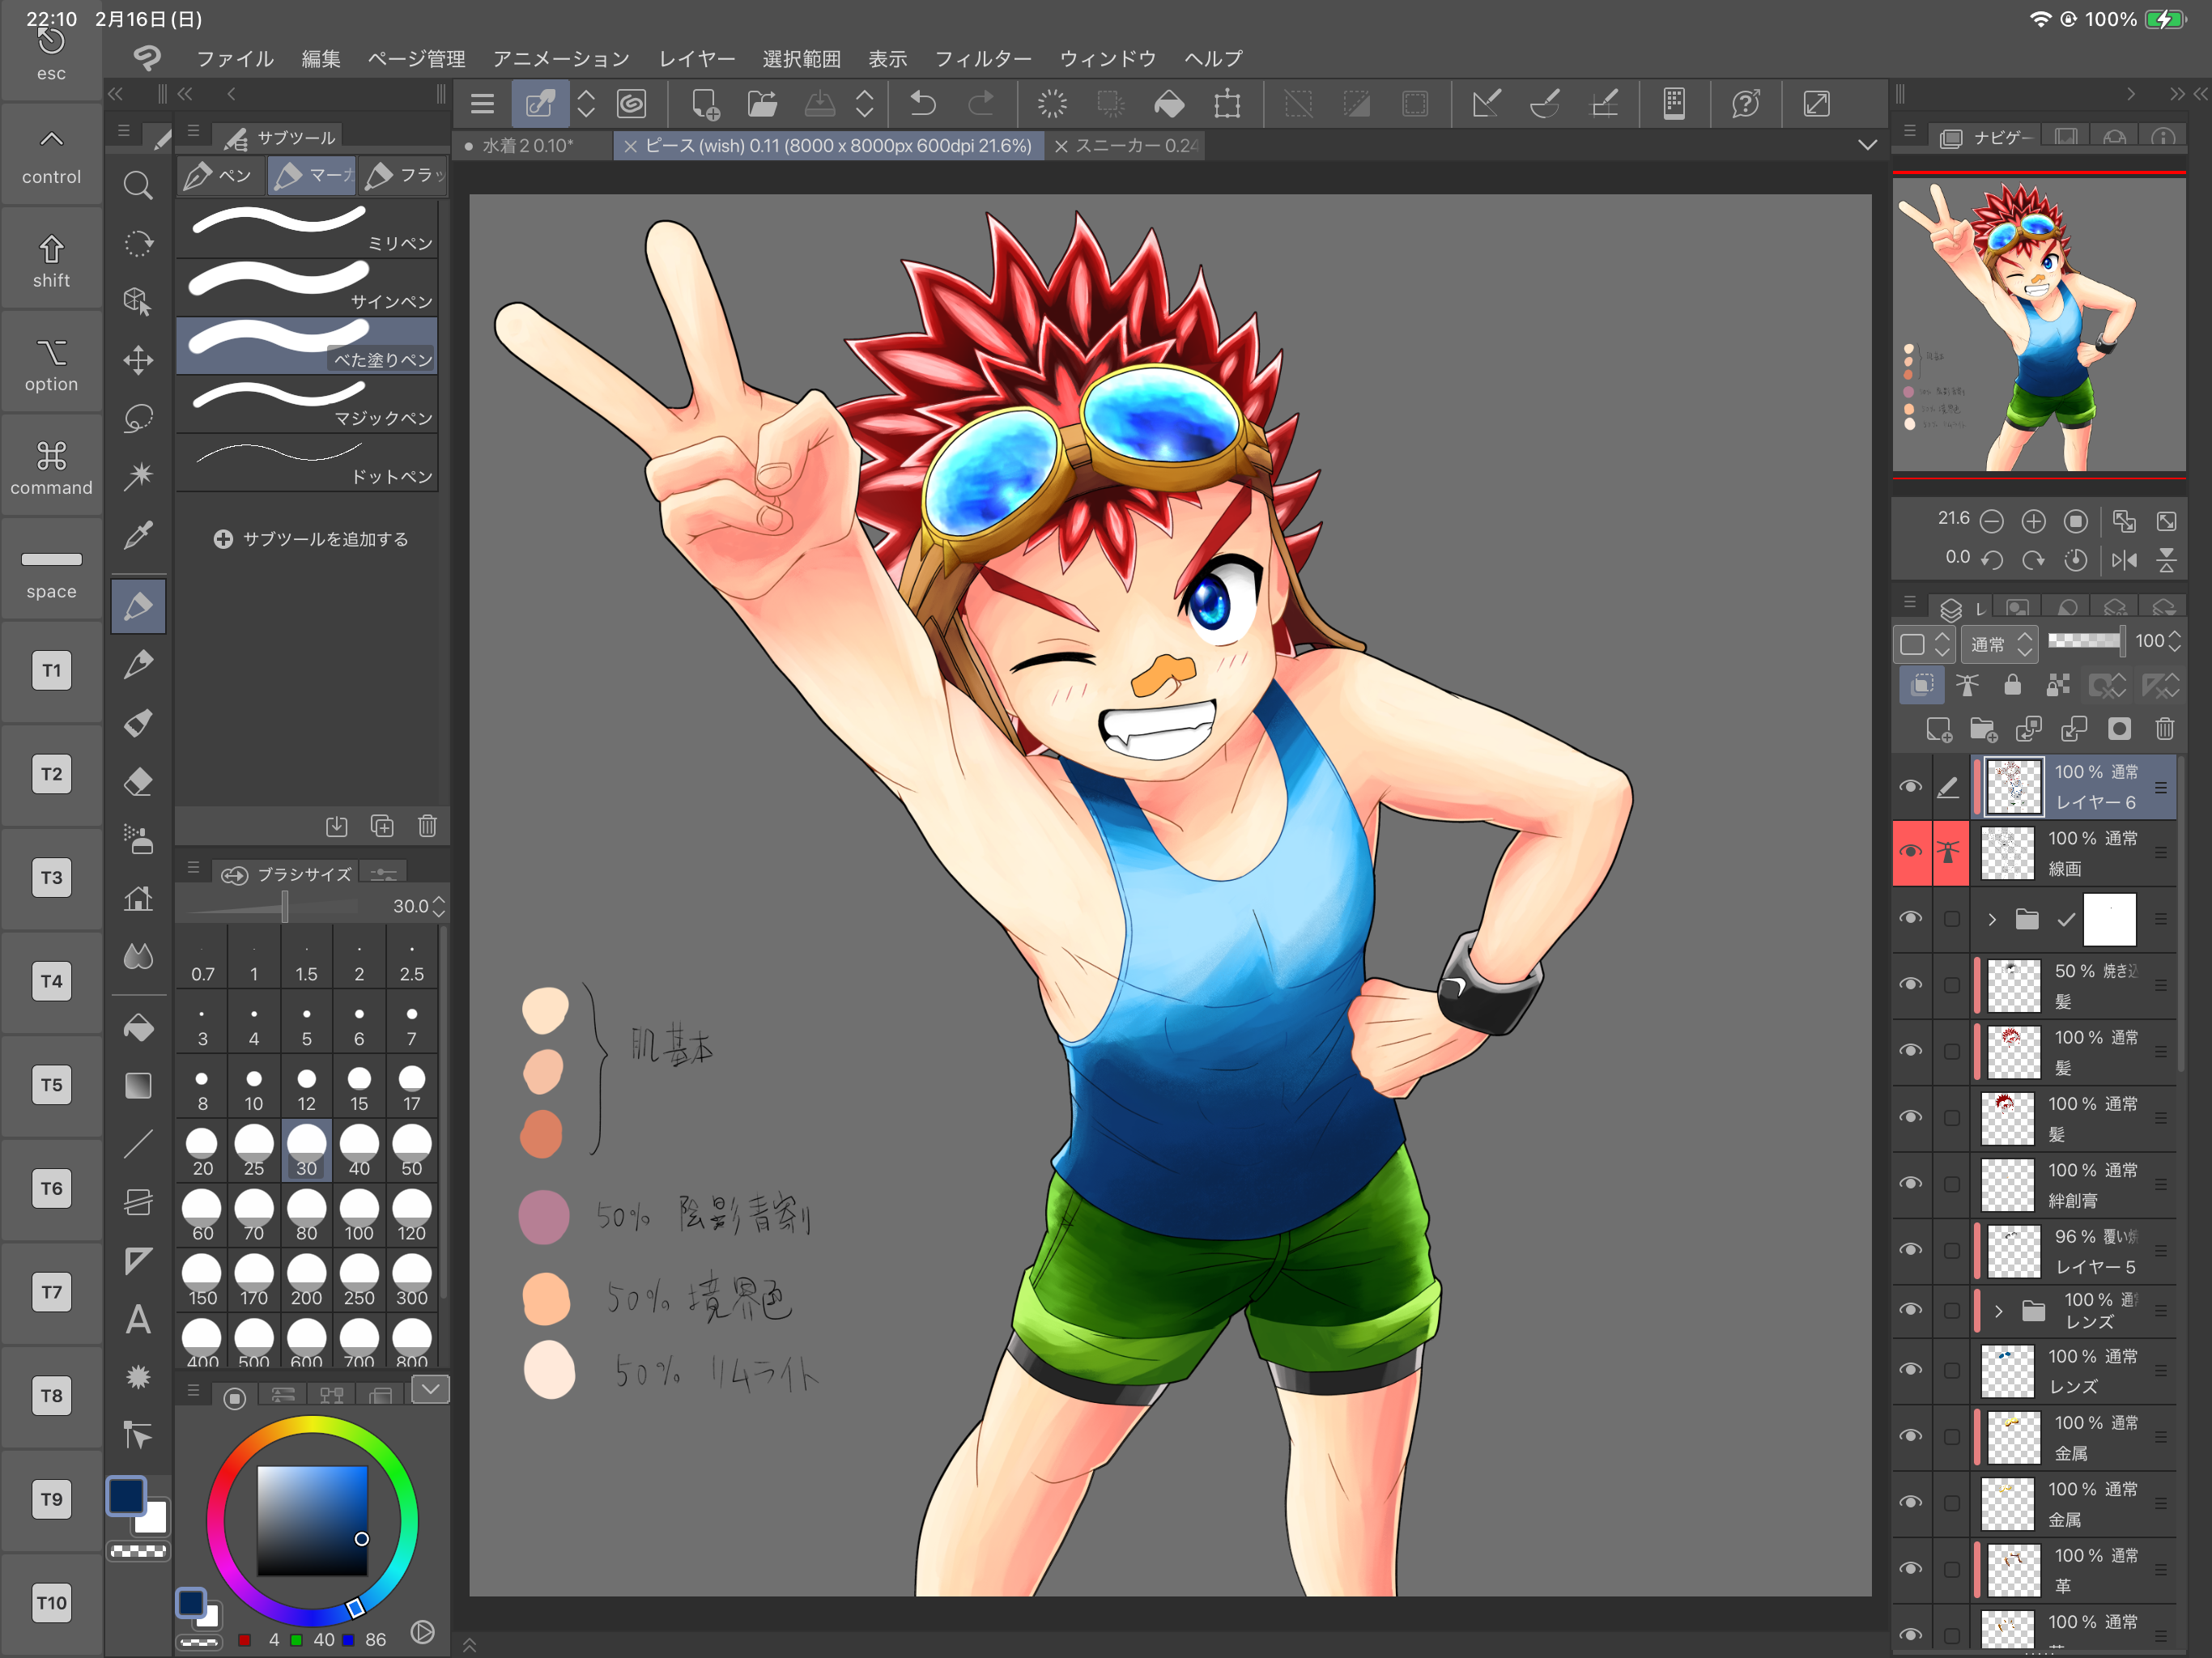Toggle visibility of レイヤー 6 layer

point(1910,787)
